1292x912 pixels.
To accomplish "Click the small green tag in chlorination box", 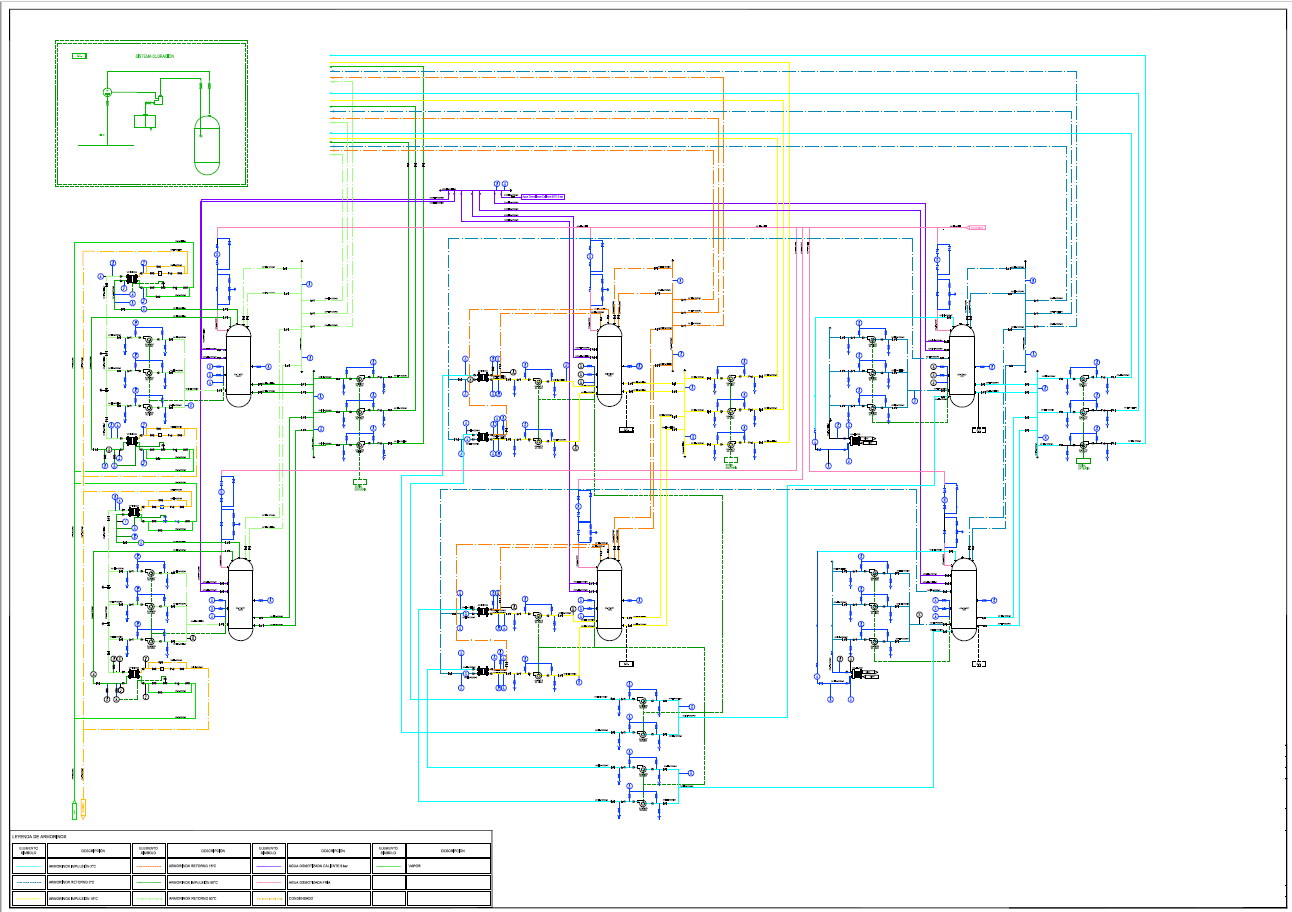I will tap(79, 57).
